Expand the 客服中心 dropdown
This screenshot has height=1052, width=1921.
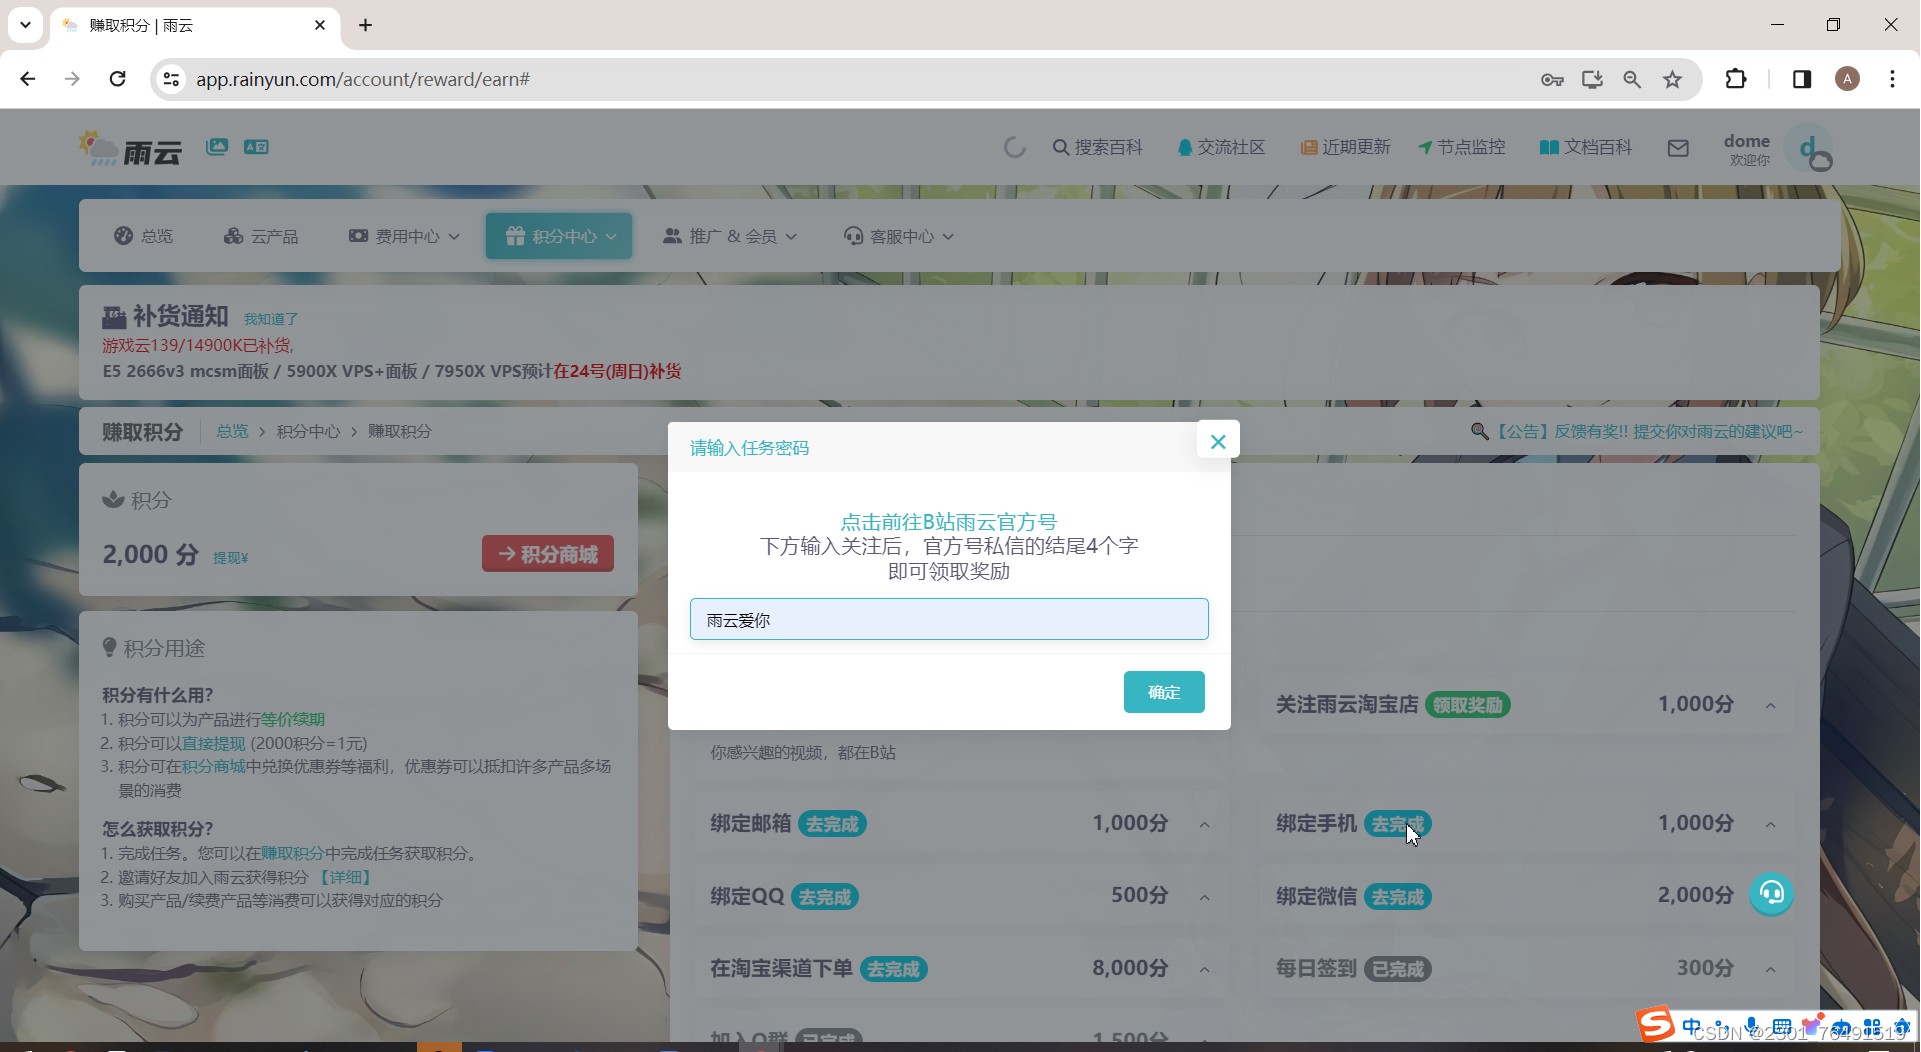point(899,236)
